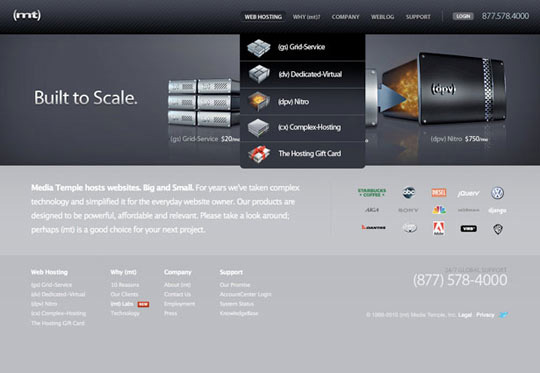Open the Adobe client logo
The width and height of the screenshot is (540, 373).
(438, 228)
